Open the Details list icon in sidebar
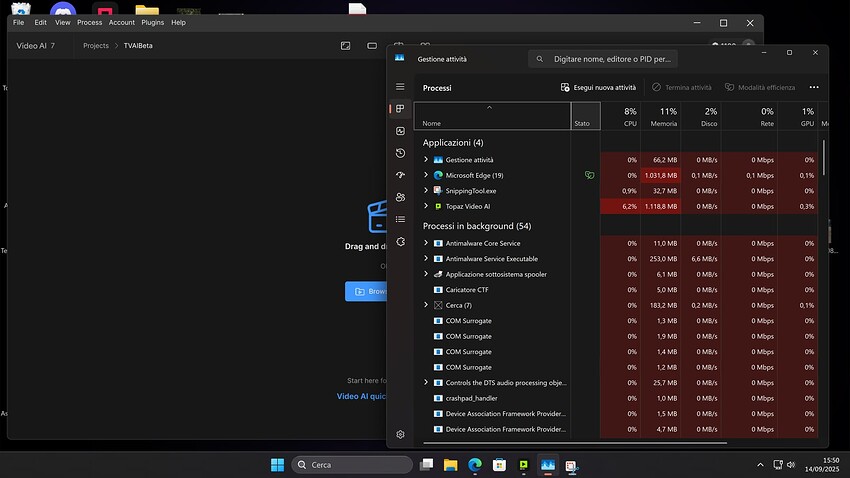Image resolution: width=850 pixels, height=478 pixels. click(400, 219)
